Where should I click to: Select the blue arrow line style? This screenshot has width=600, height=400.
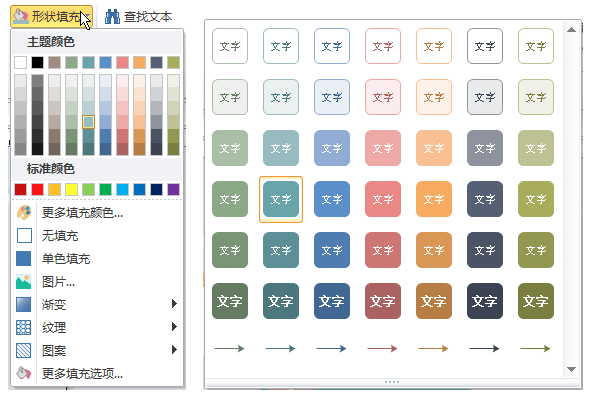pyautogui.click(x=331, y=348)
